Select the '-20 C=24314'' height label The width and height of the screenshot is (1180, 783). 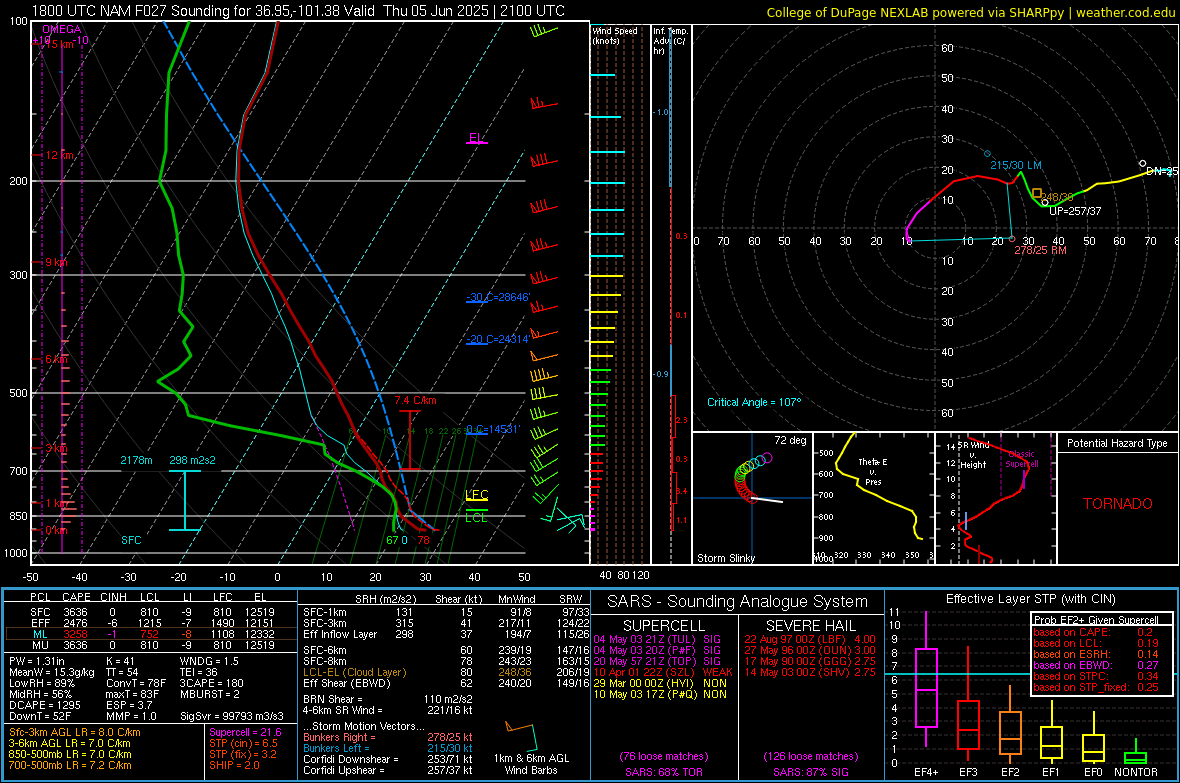pyautogui.click(x=497, y=340)
